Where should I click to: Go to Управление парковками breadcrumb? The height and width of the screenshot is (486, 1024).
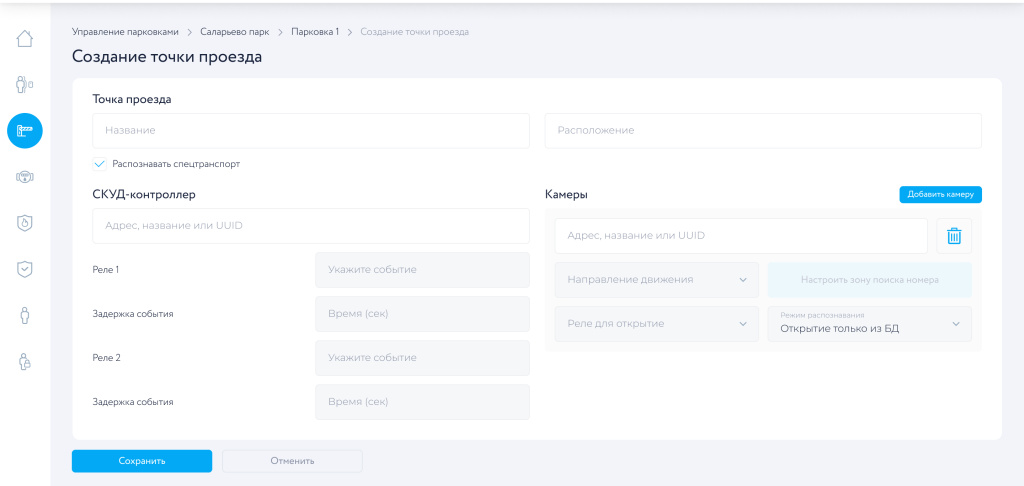pyautogui.click(x=125, y=32)
